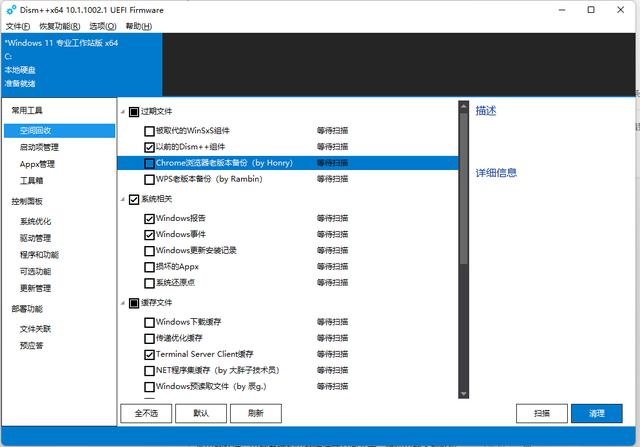Check the WPS老版本备份 option
Viewport: 640px width, 447px height.
click(x=149, y=179)
